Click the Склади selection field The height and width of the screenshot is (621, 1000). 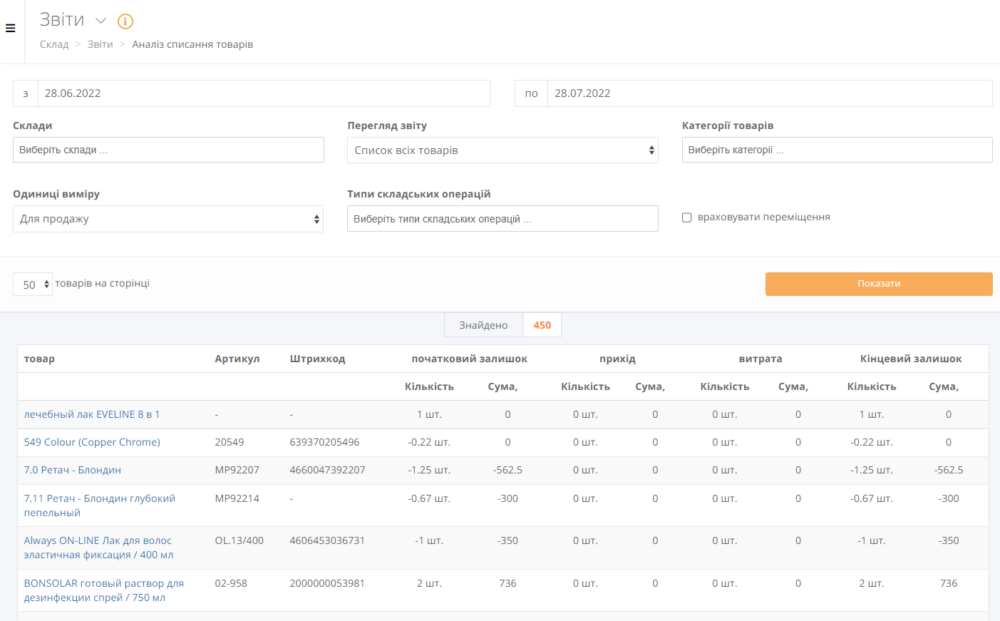pyautogui.click(x=168, y=150)
